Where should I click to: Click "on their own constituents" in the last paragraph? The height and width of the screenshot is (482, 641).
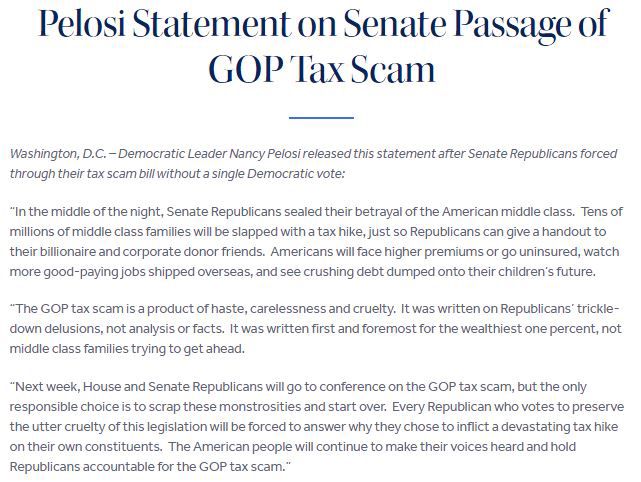tap(85, 446)
